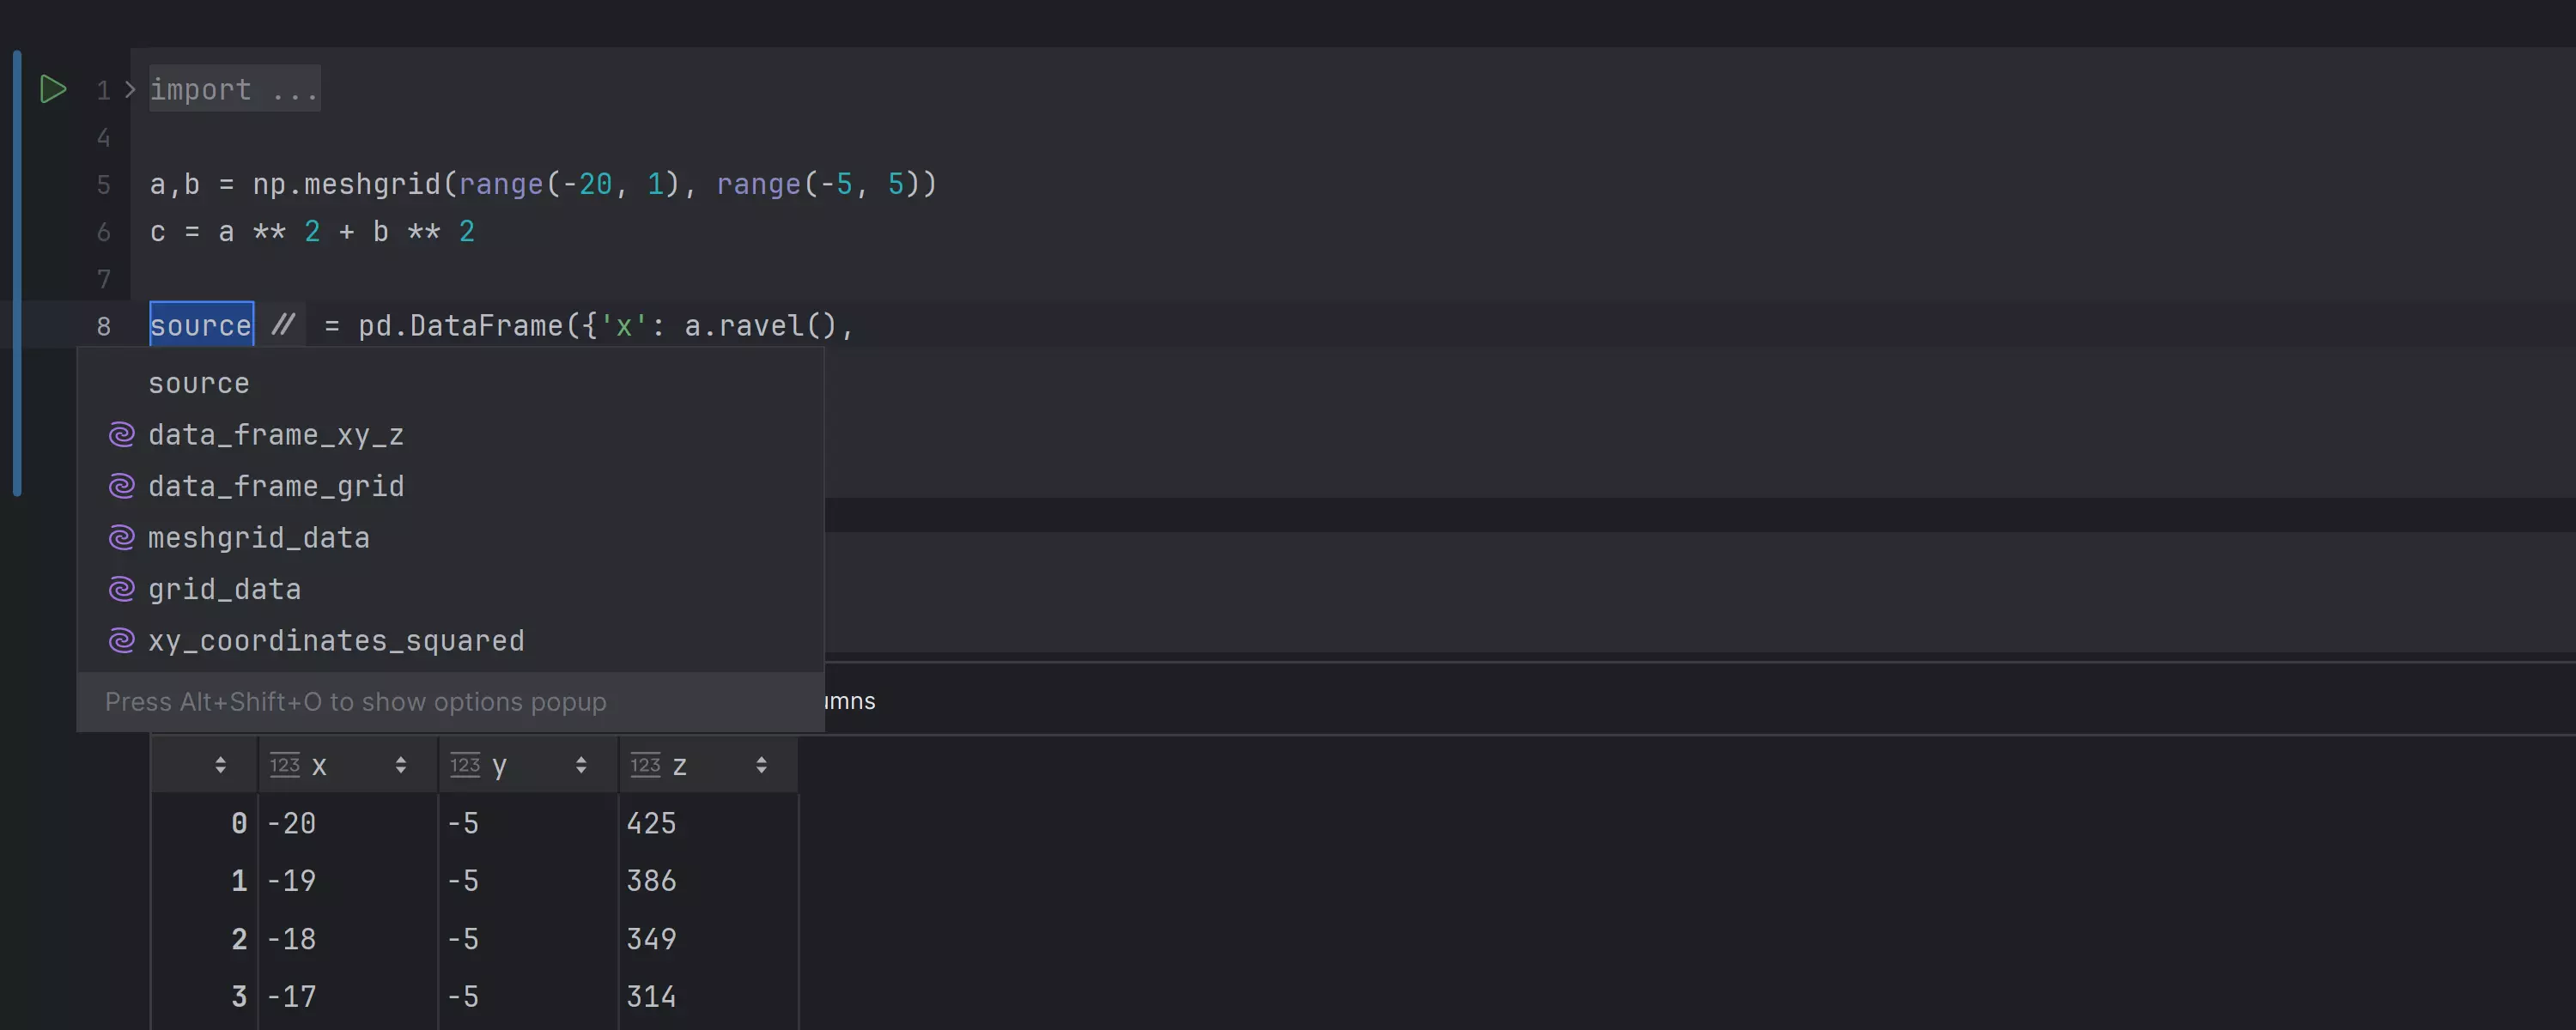
Task: Select row index 2 in the table
Action: point(238,939)
